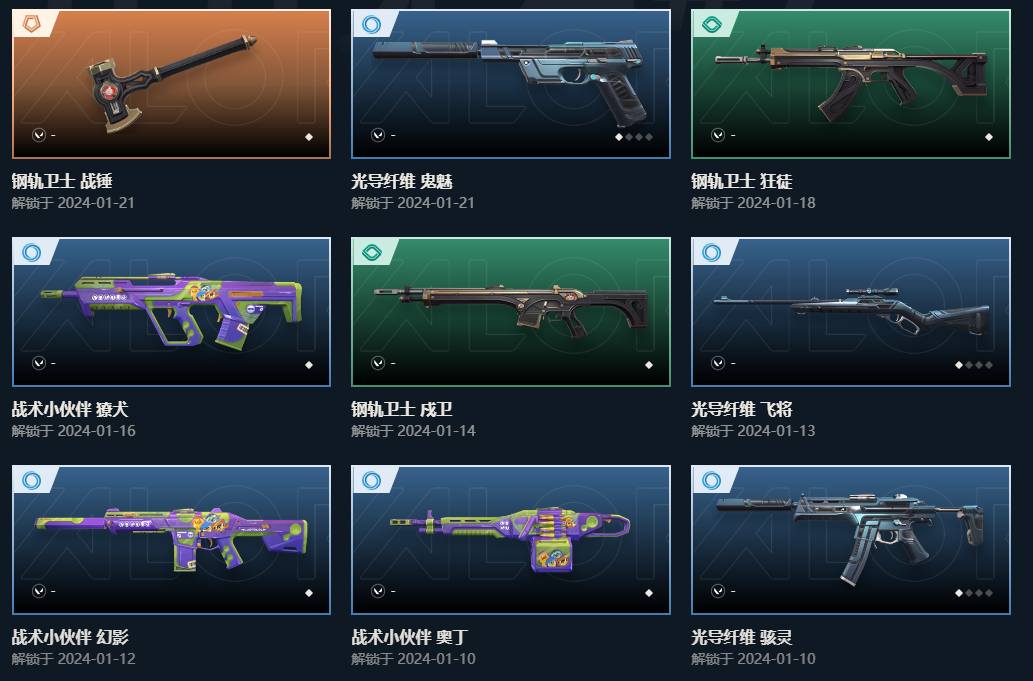
Task: Select the upgrade level dots on 光导纤维 鬼魅
Action: [x=634, y=137]
